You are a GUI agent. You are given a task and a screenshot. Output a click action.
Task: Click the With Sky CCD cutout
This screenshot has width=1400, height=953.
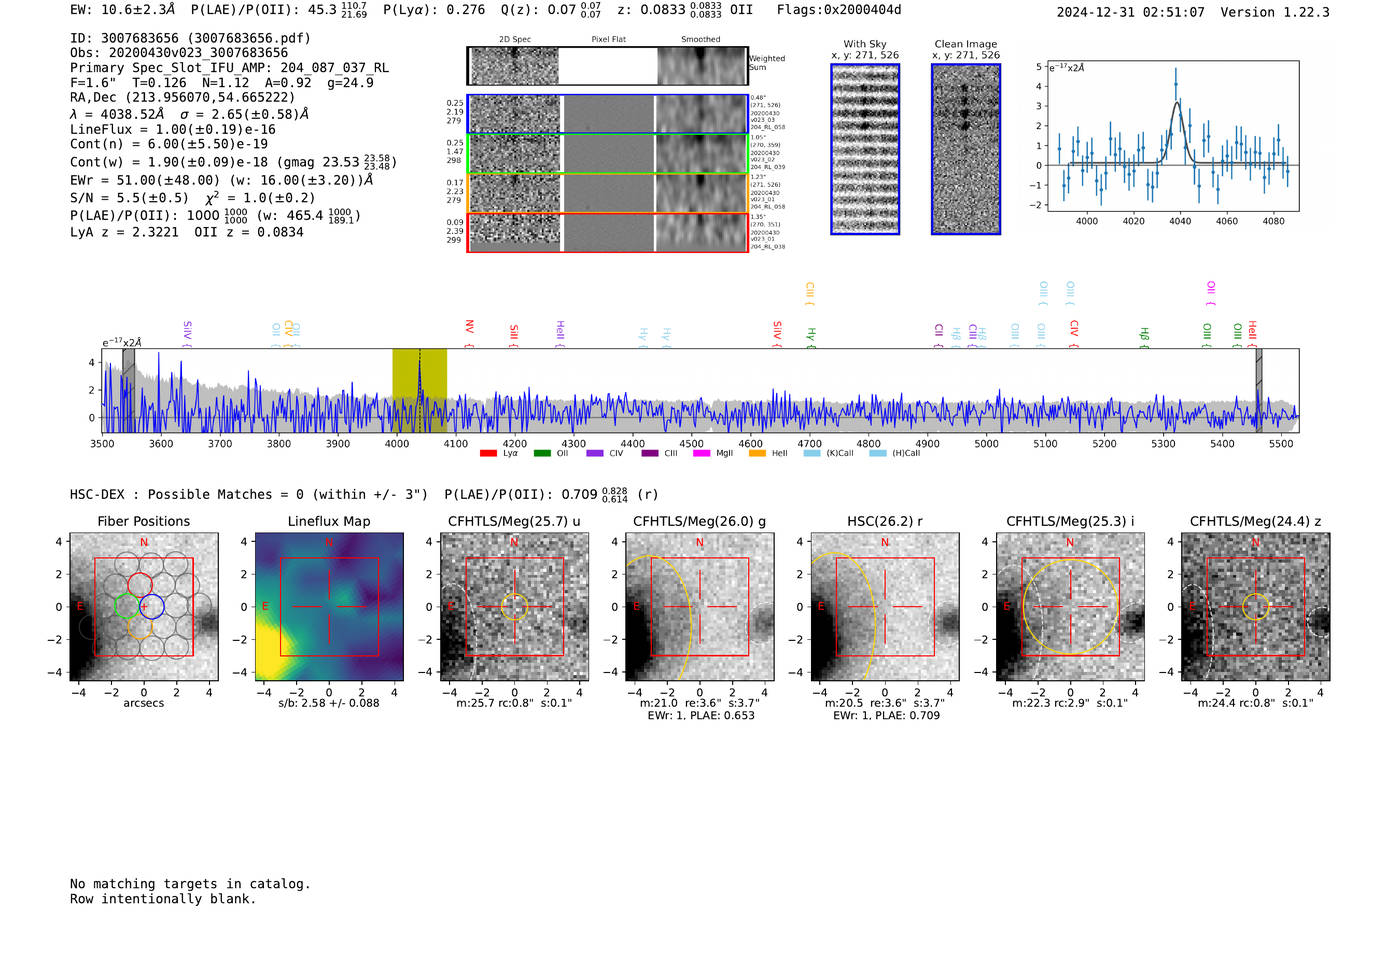[865, 149]
